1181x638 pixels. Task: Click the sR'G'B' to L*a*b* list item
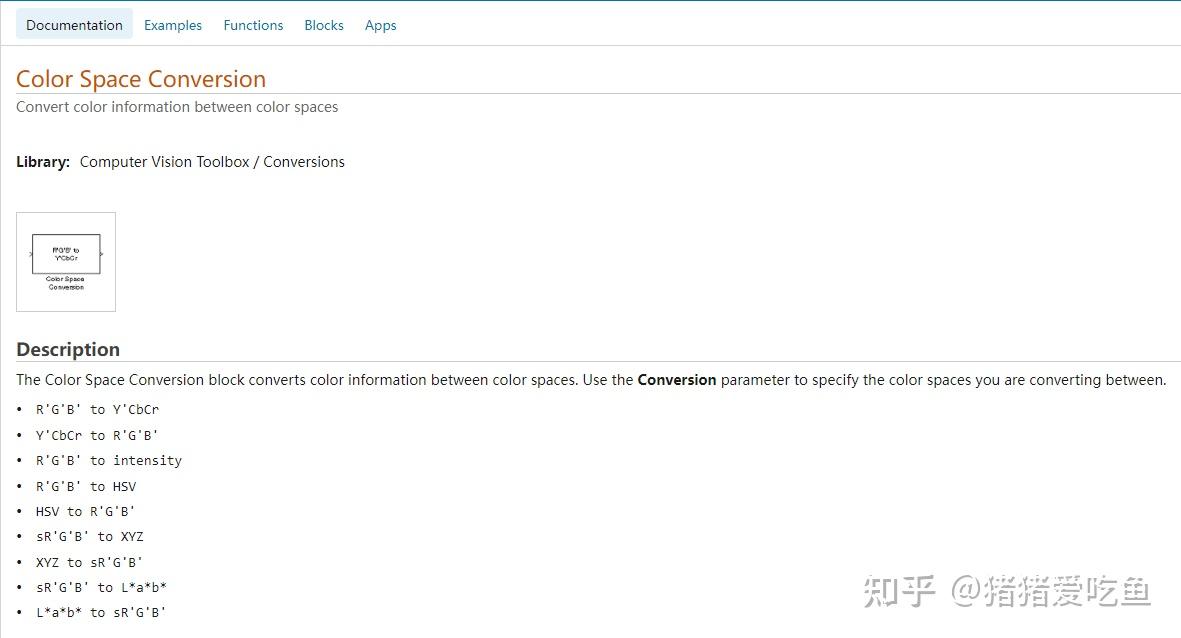point(101,587)
